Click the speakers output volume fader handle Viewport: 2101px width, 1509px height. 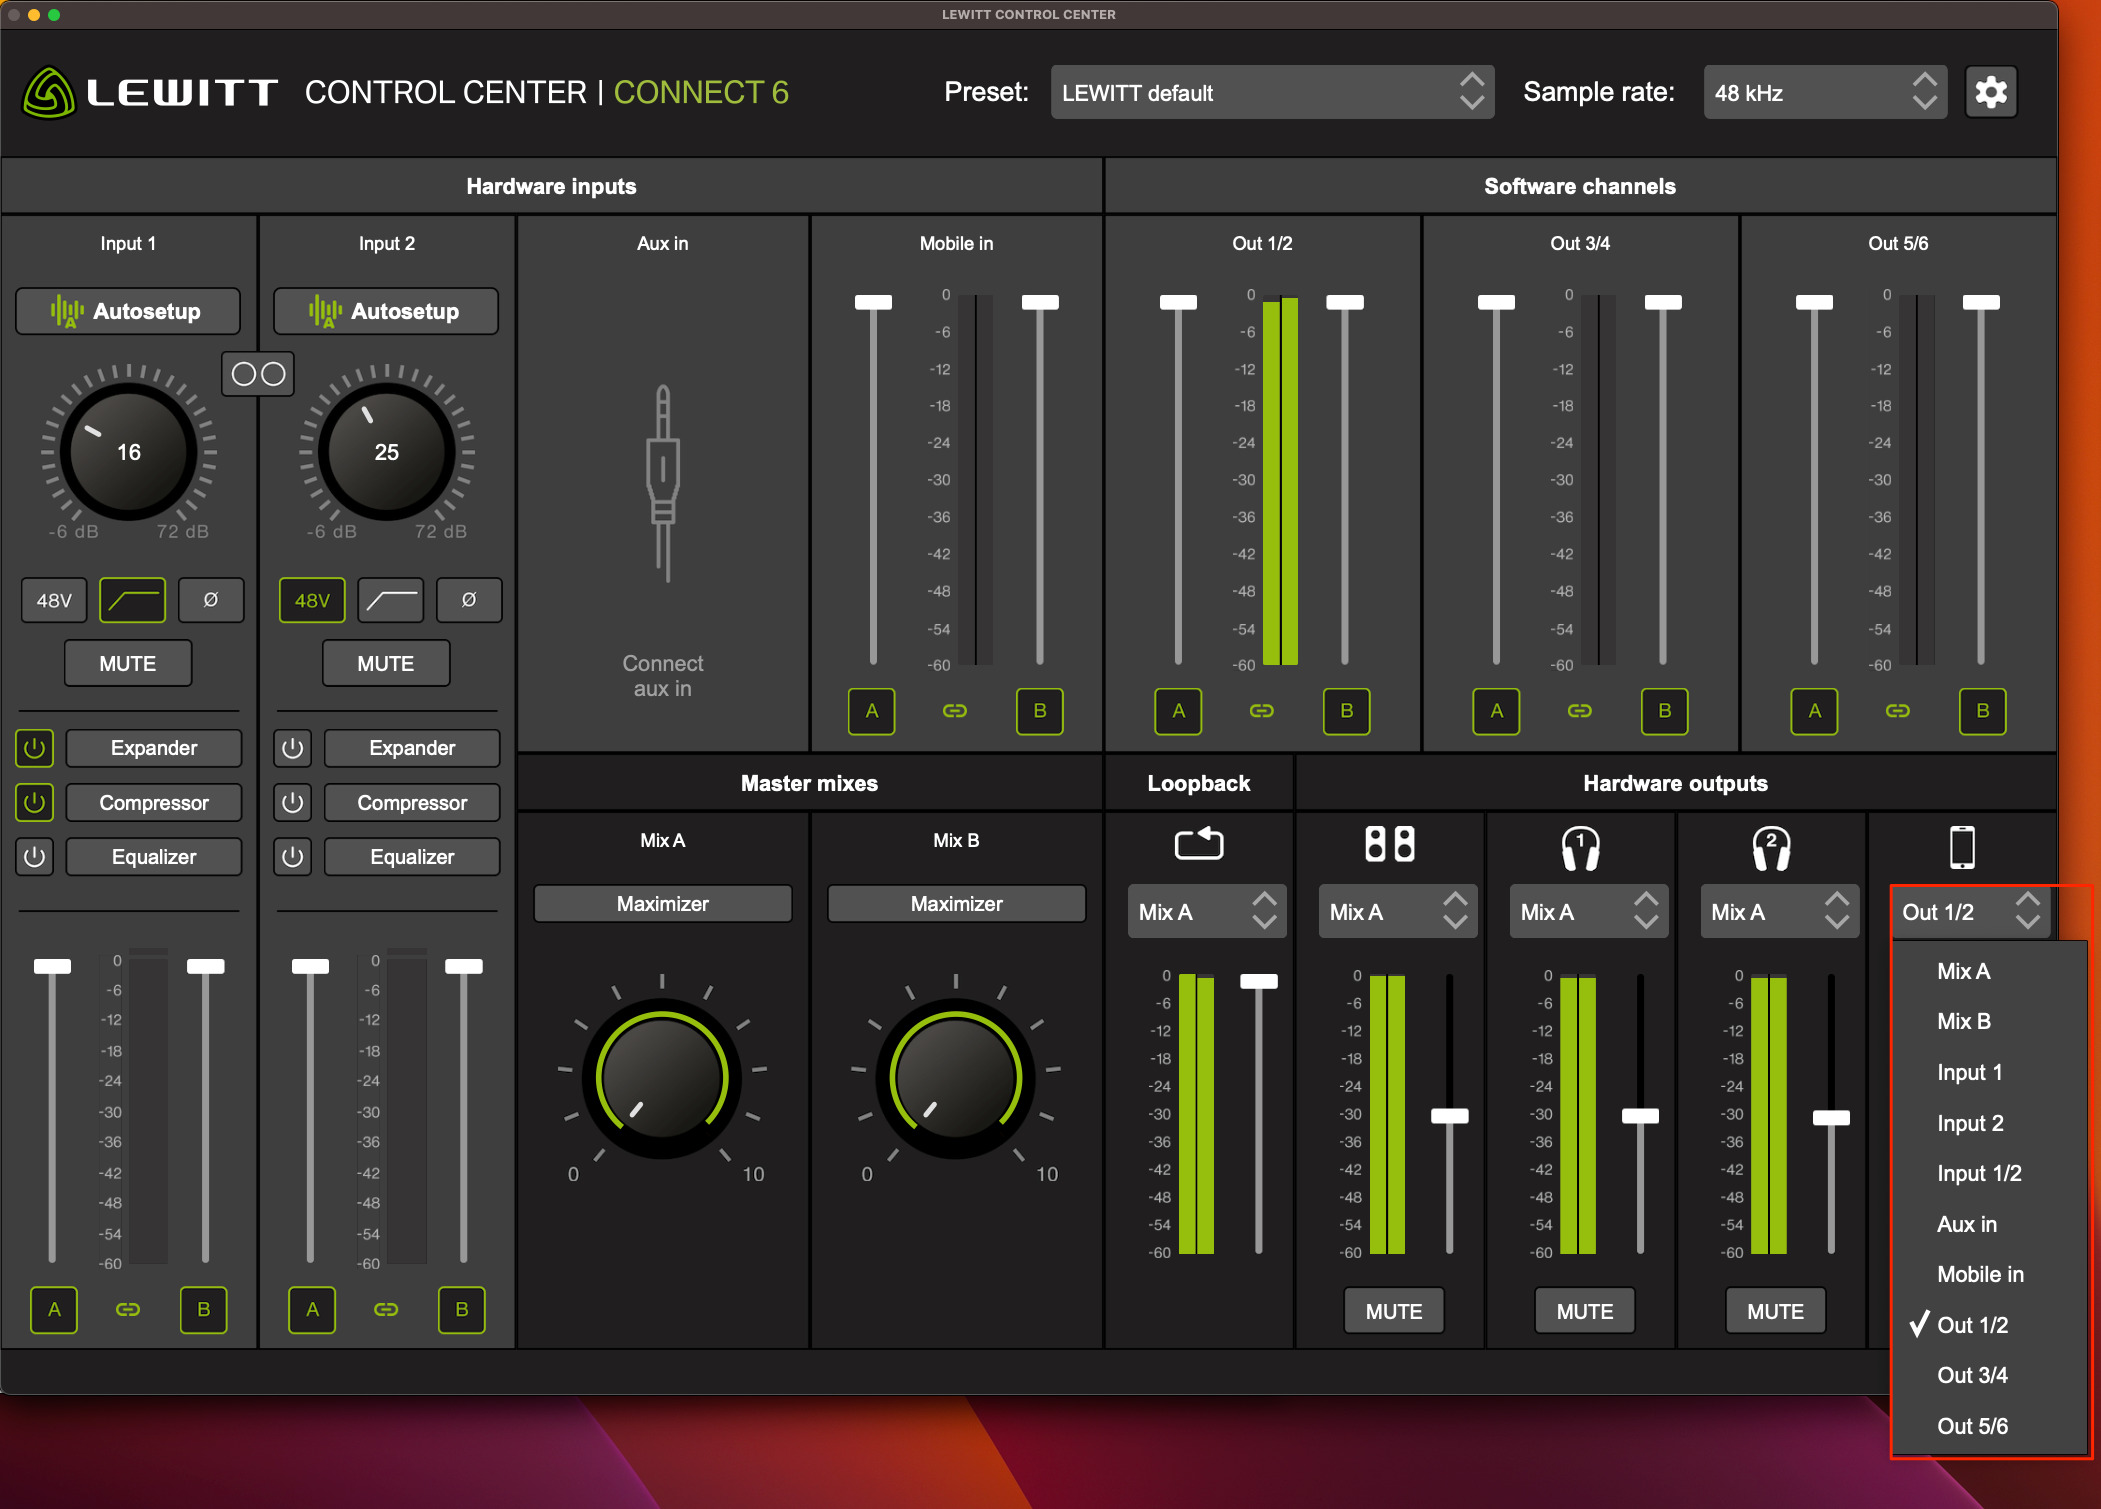1450,1116
